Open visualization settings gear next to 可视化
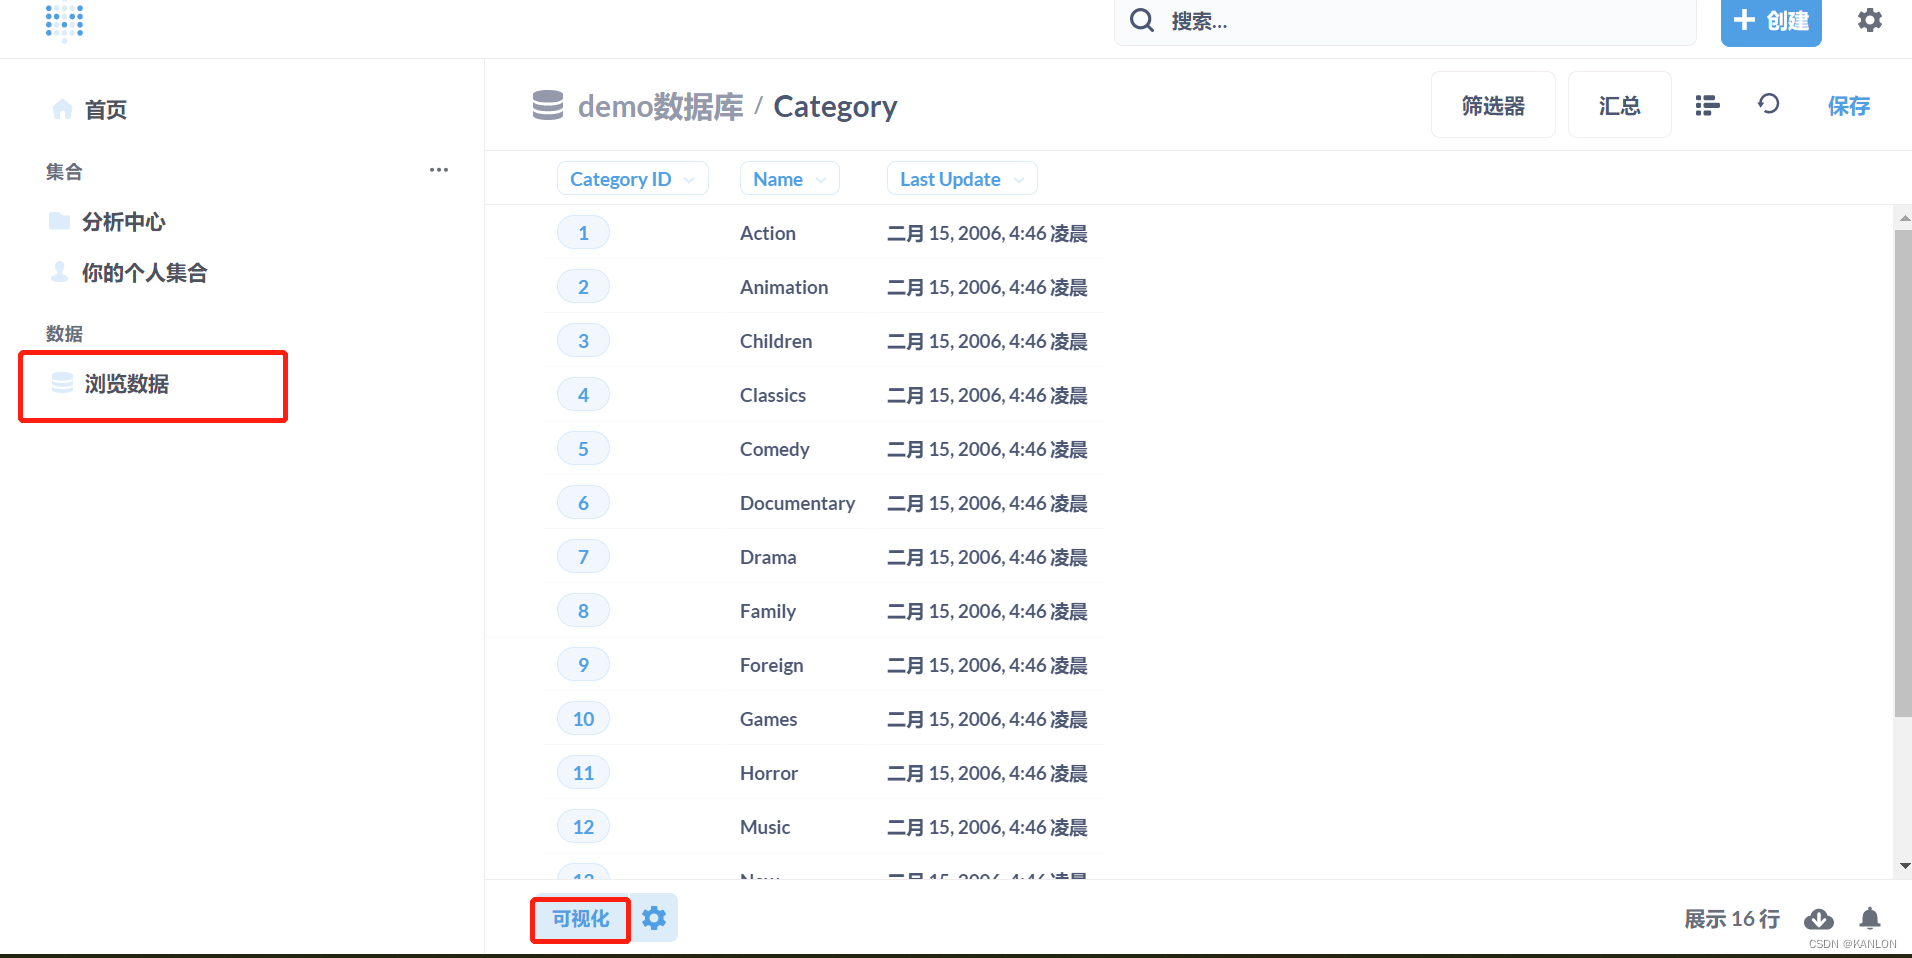Image resolution: width=1912 pixels, height=958 pixels. pyautogui.click(x=654, y=917)
